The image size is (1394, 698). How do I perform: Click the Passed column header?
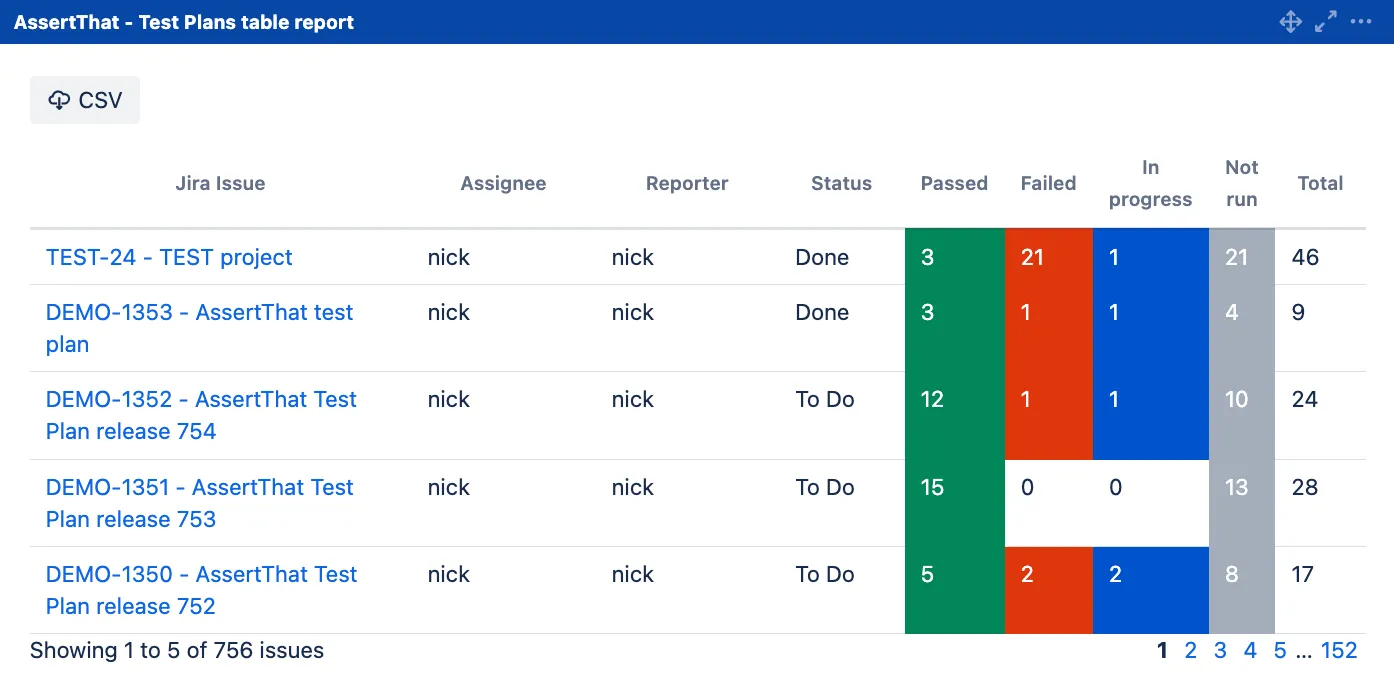tap(954, 183)
